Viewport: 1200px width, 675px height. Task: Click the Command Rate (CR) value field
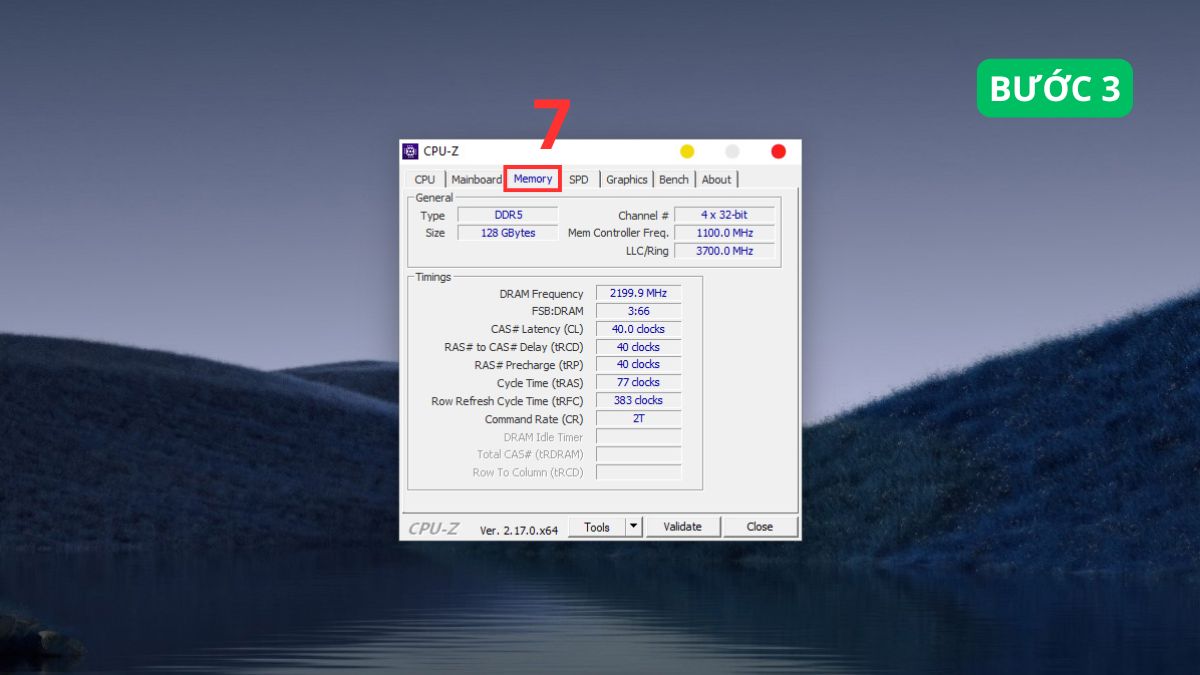pyautogui.click(x=638, y=418)
